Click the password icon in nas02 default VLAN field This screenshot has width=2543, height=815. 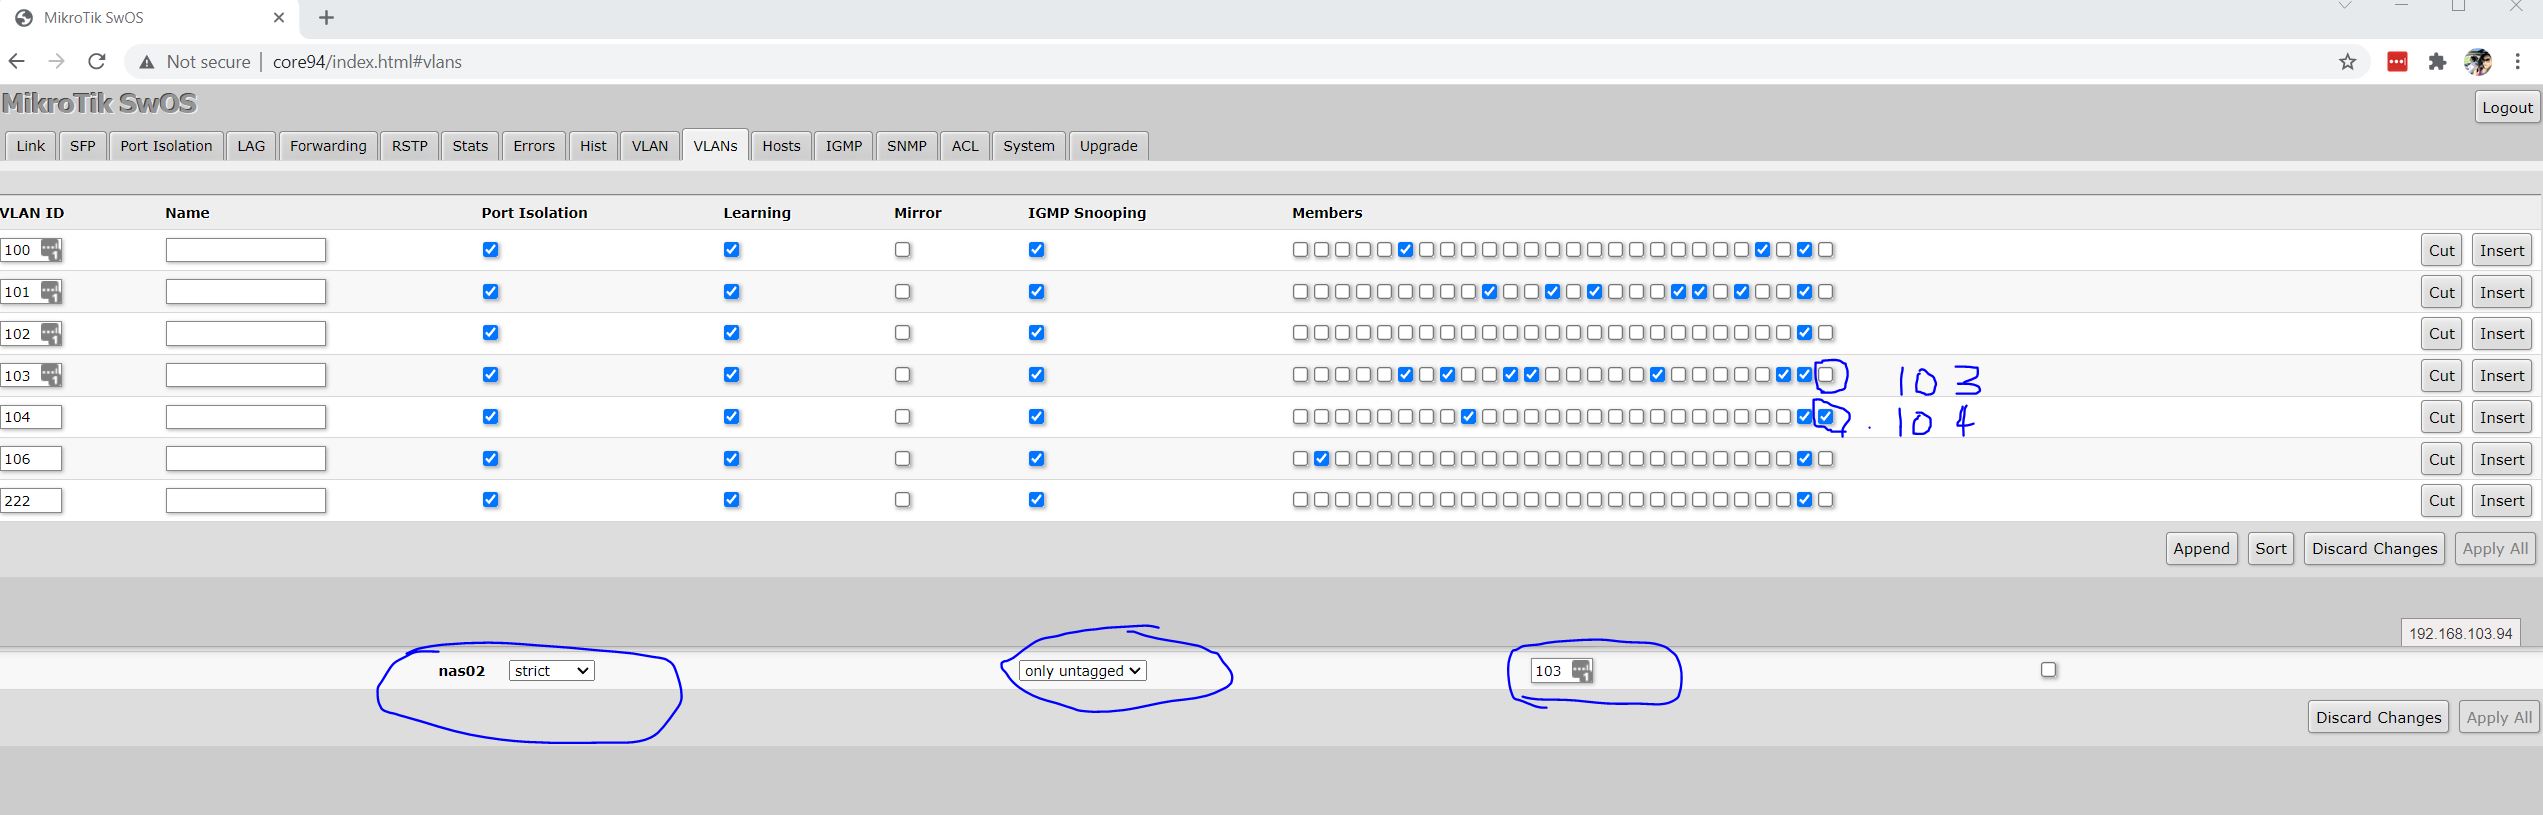[x=1581, y=670]
